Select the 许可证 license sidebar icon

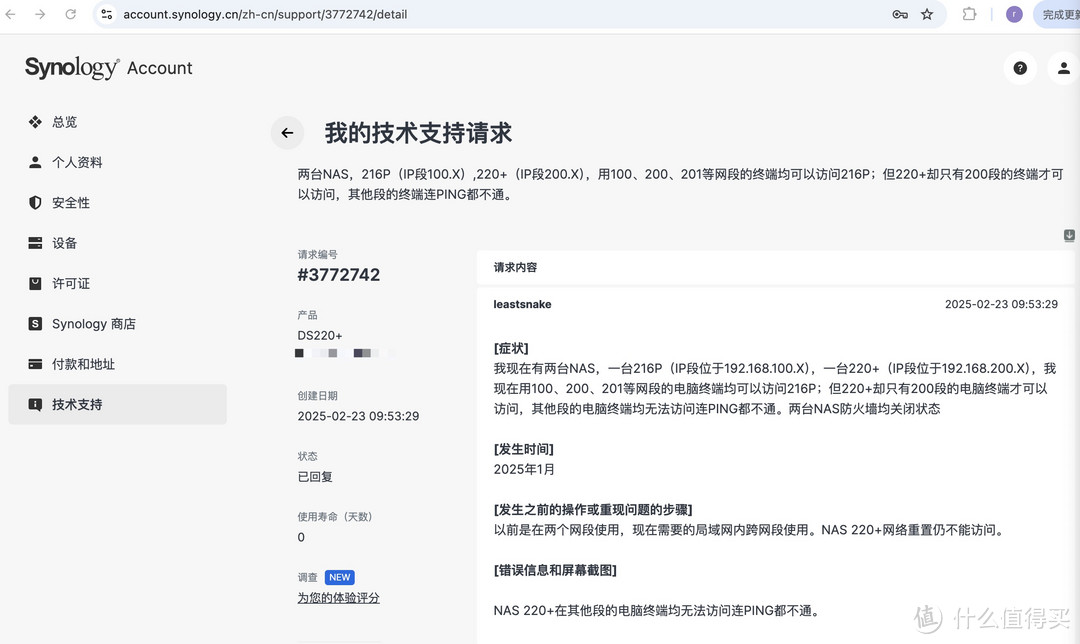click(x=34, y=283)
